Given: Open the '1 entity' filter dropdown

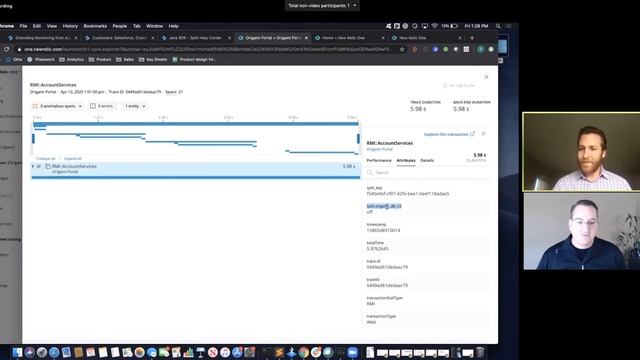Looking at the screenshot, I should pyautogui.click(x=135, y=106).
